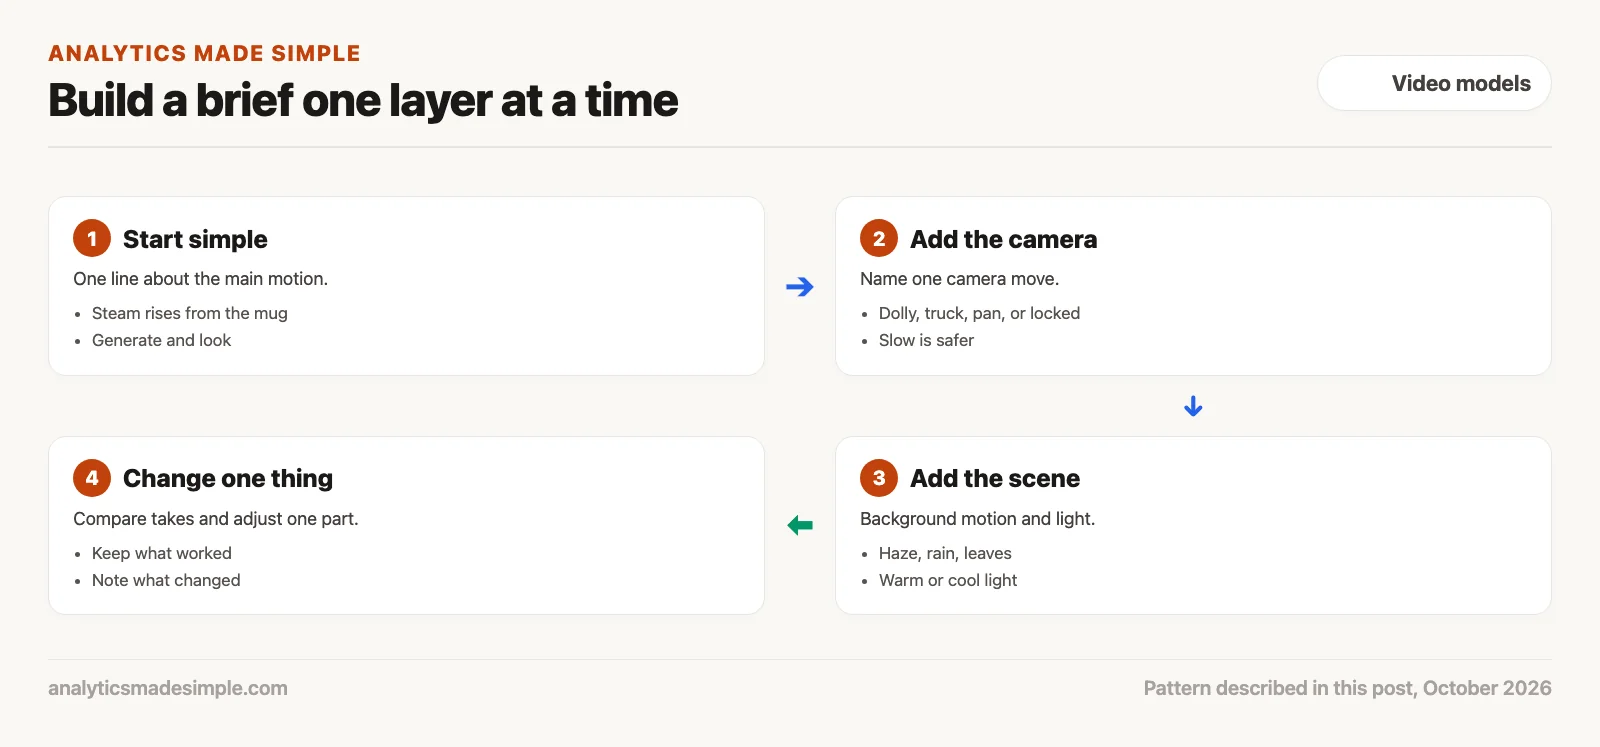
Task: Click the bullet "Keep what worked"
Action: click(x=162, y=553)
